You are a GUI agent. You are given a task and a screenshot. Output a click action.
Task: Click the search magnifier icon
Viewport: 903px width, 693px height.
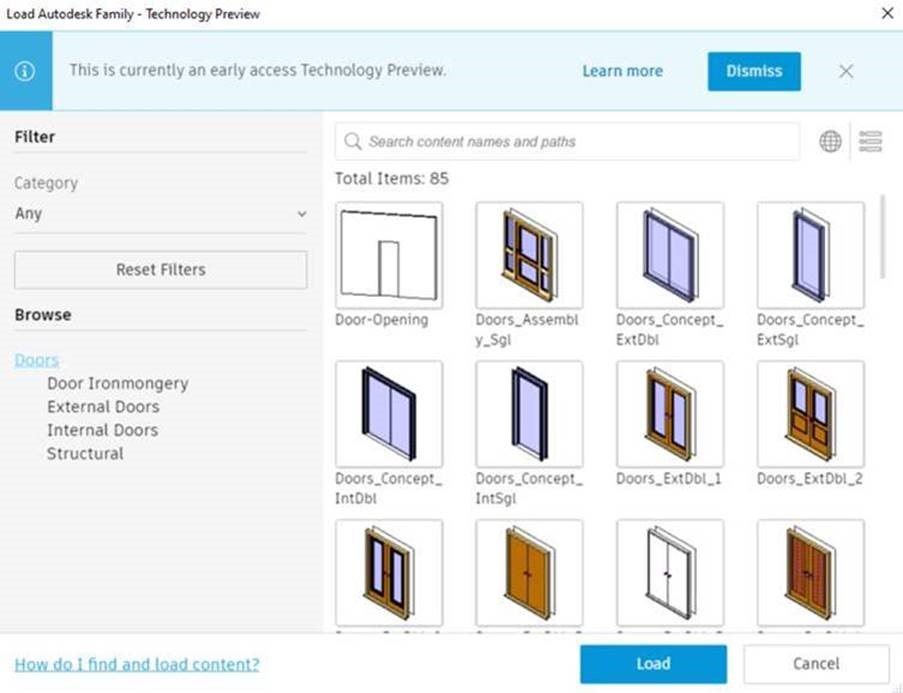352,141
